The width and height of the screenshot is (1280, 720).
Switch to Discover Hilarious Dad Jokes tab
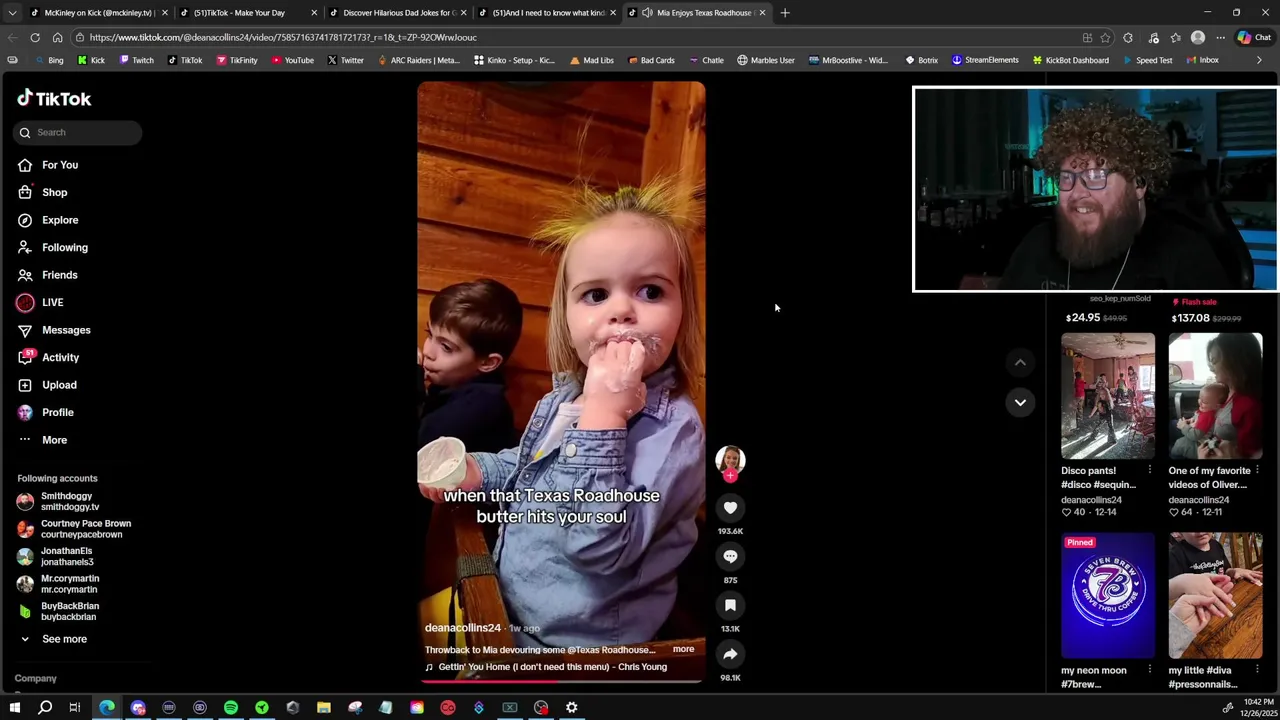coord(399,13)
